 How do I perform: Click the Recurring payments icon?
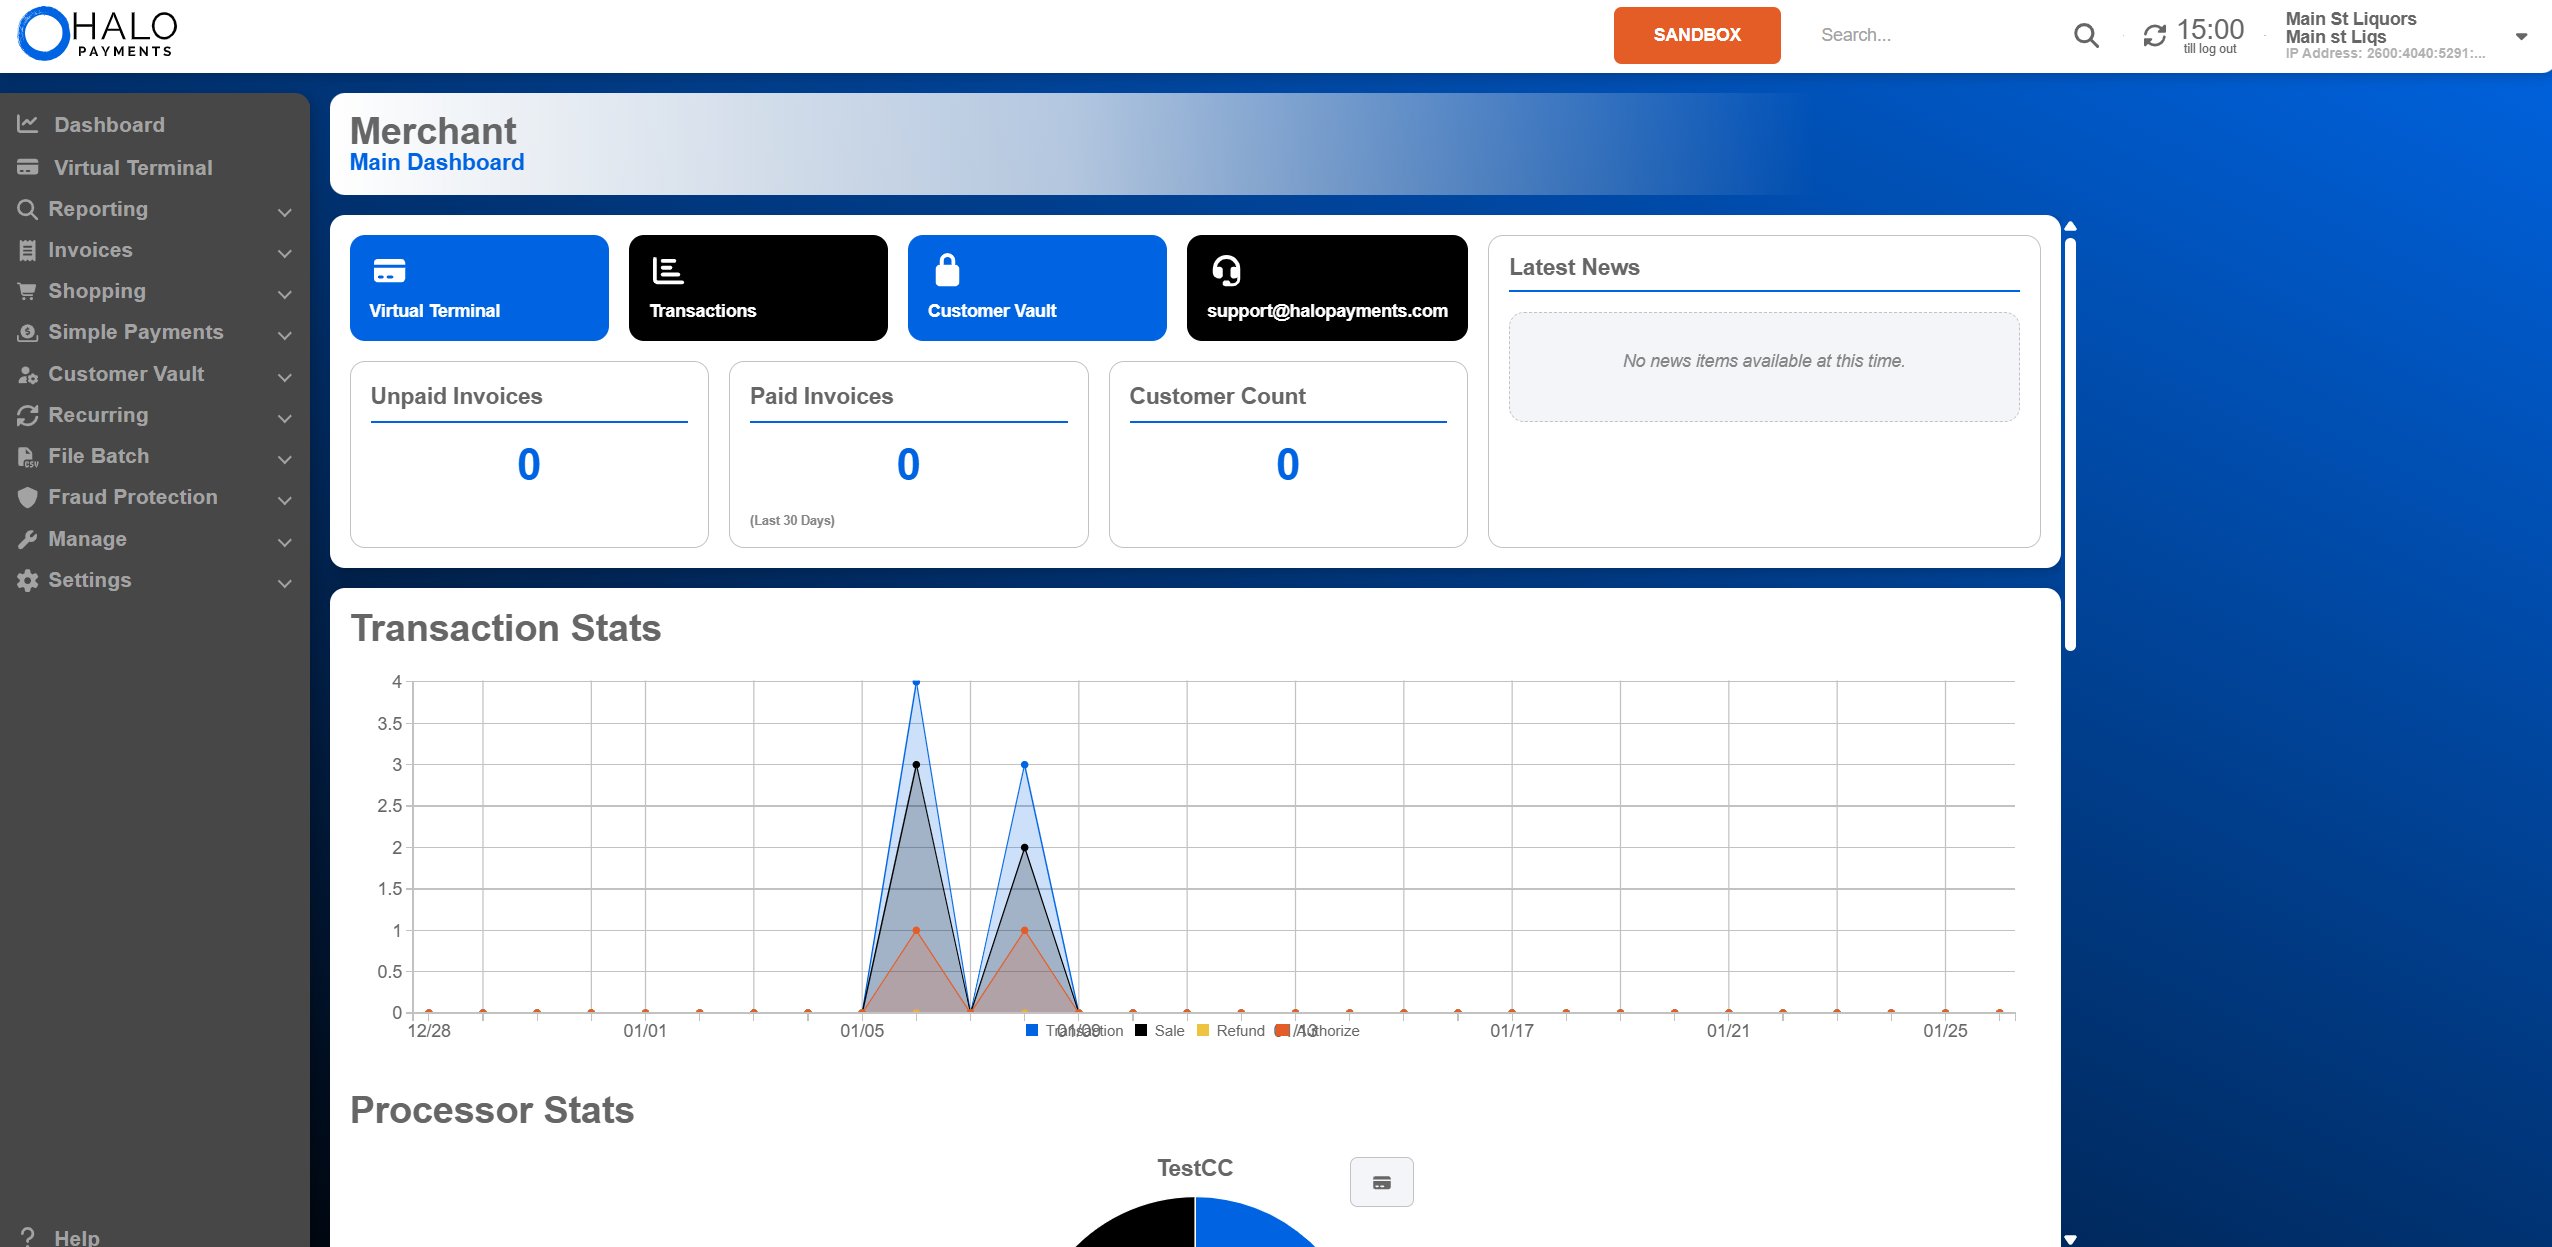point(28,414)
